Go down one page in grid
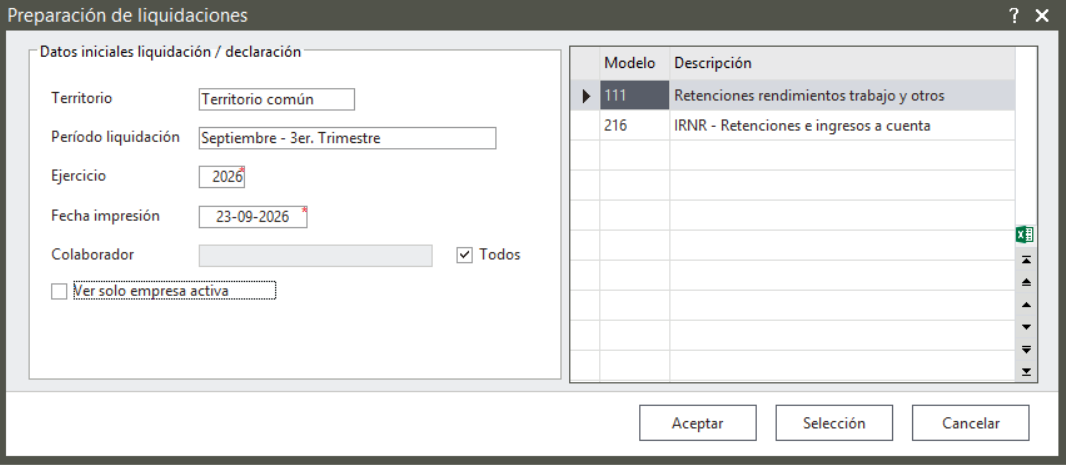This screenshot has height=465, width=1066. [x=1027, y=349]
